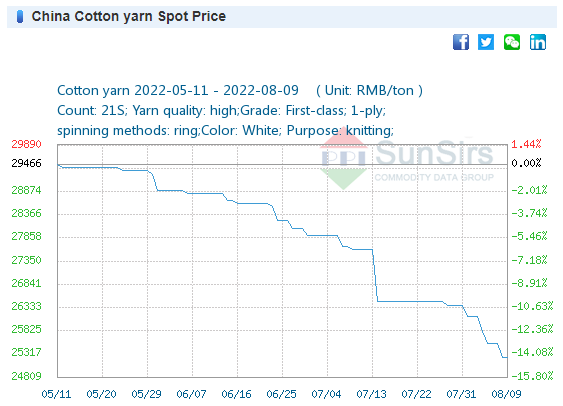Click the blue bullet beside the title
The height and width of the screenshot is (406, 563).
pyautogui.click(x=20, y=17)
